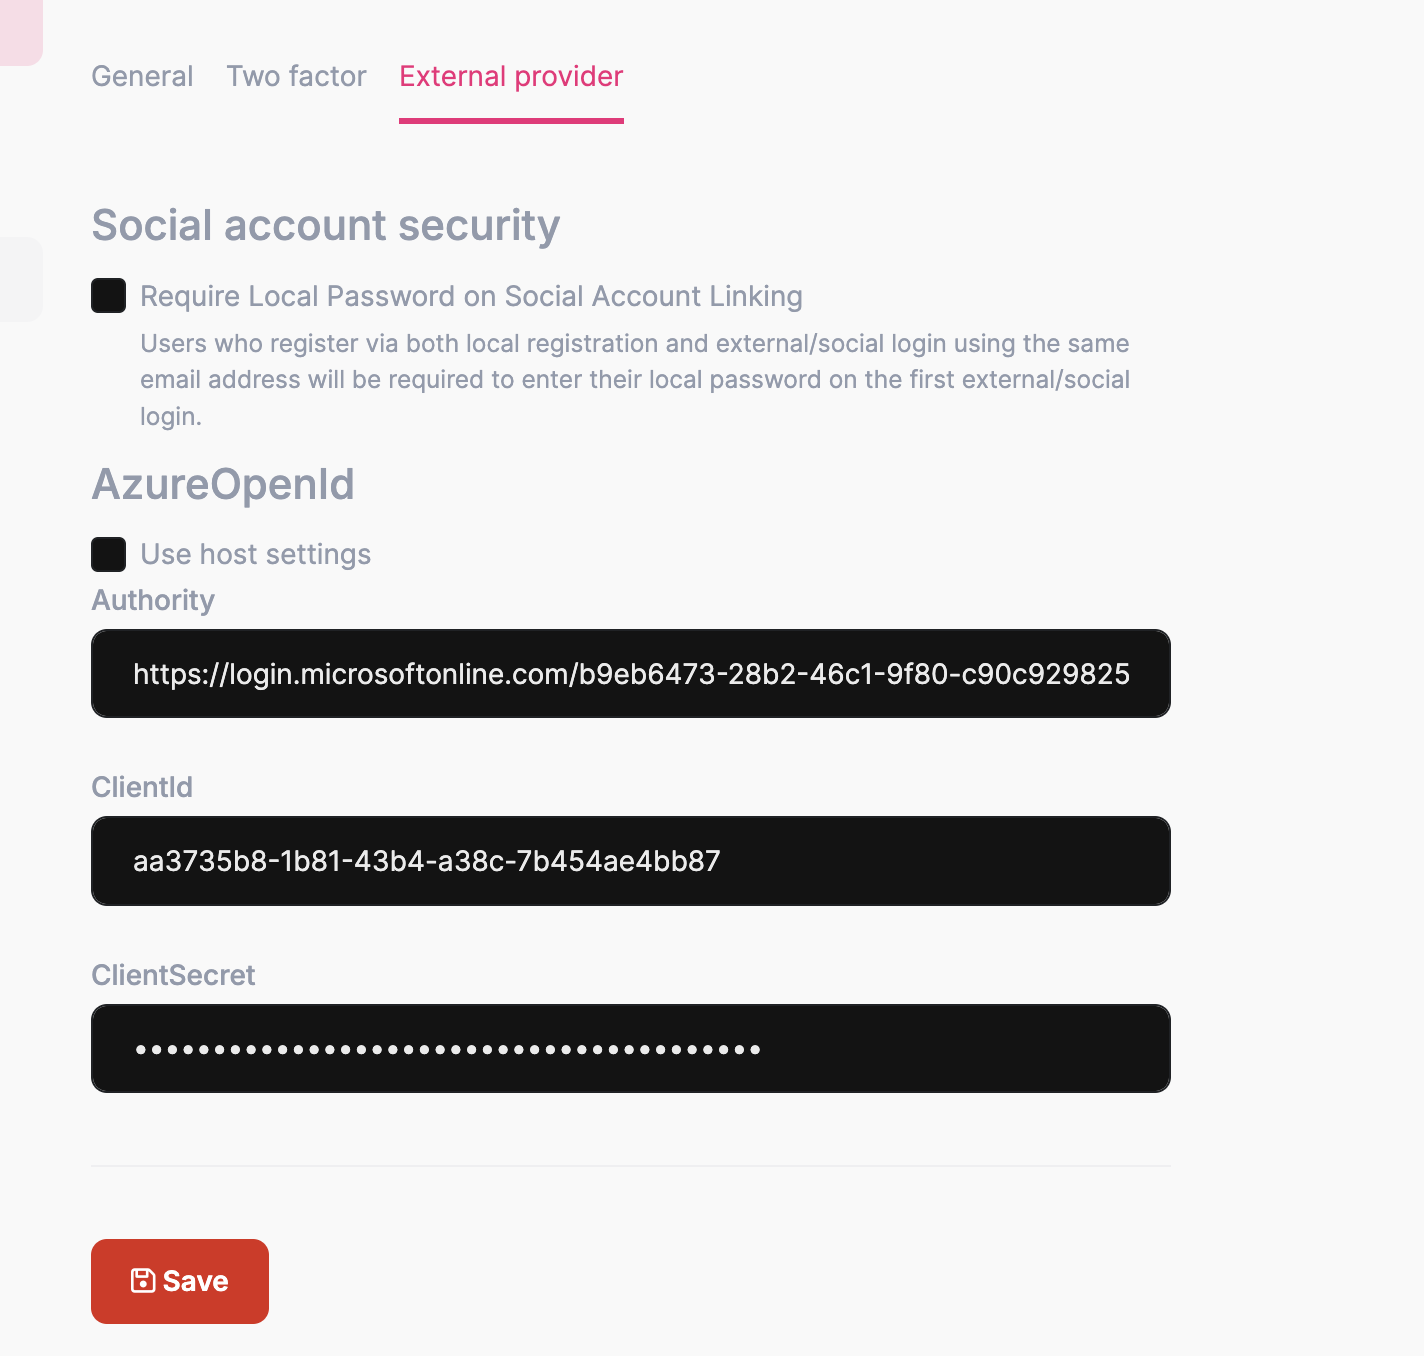Click the AzureOpenId section heading
Viewport: 1424px width, 1356px height.
coord(223,485)
